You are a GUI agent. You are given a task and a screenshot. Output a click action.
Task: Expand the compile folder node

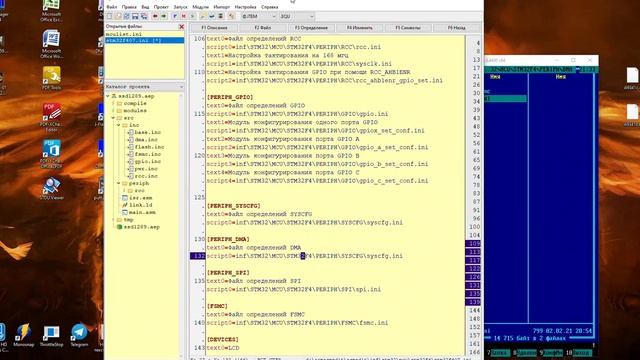click(113, 104)
